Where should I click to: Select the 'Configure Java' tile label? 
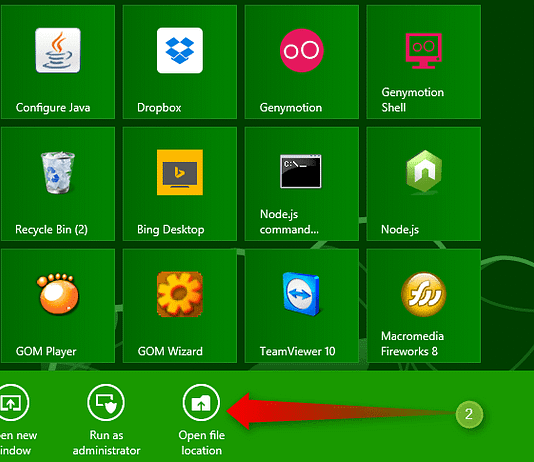(x=53, y=108)
